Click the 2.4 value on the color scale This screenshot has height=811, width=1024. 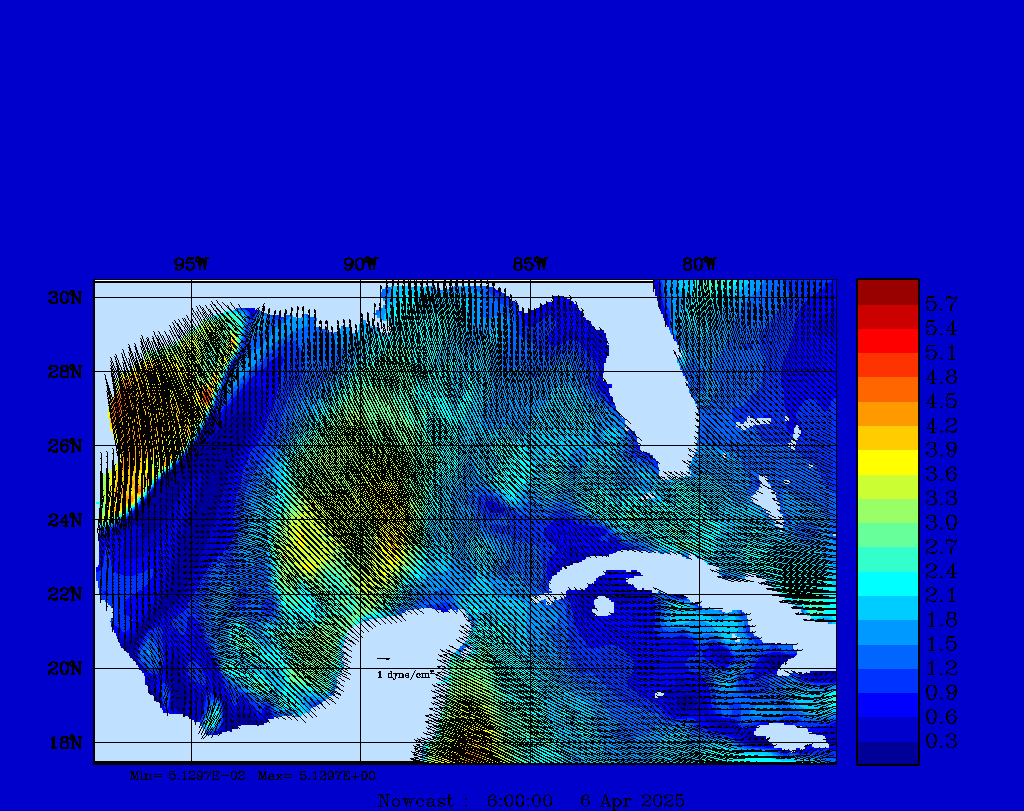pyautogui.click(x=941, y=571)
